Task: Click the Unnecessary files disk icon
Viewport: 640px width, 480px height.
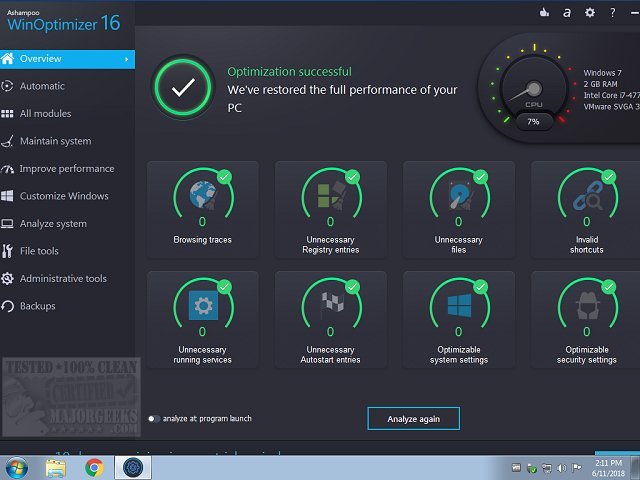Action: pyautogui.click(x=460, y=196)
